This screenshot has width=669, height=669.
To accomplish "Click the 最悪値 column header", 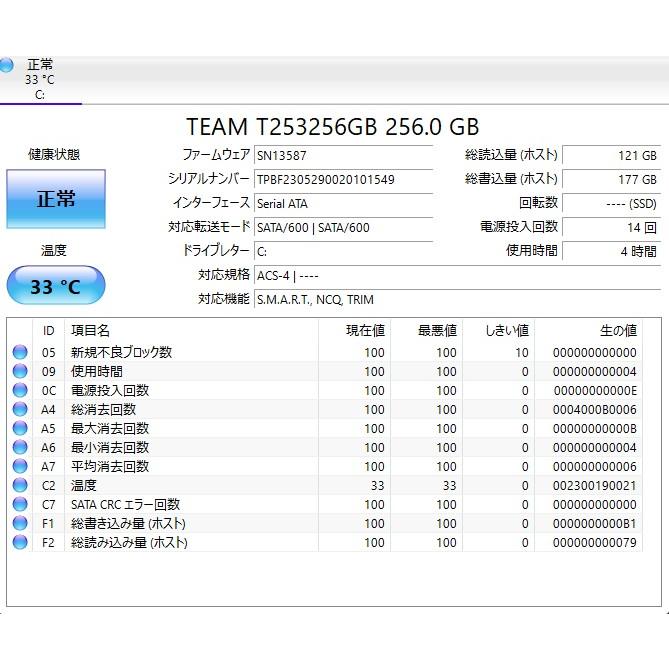I will pos(427,331).
